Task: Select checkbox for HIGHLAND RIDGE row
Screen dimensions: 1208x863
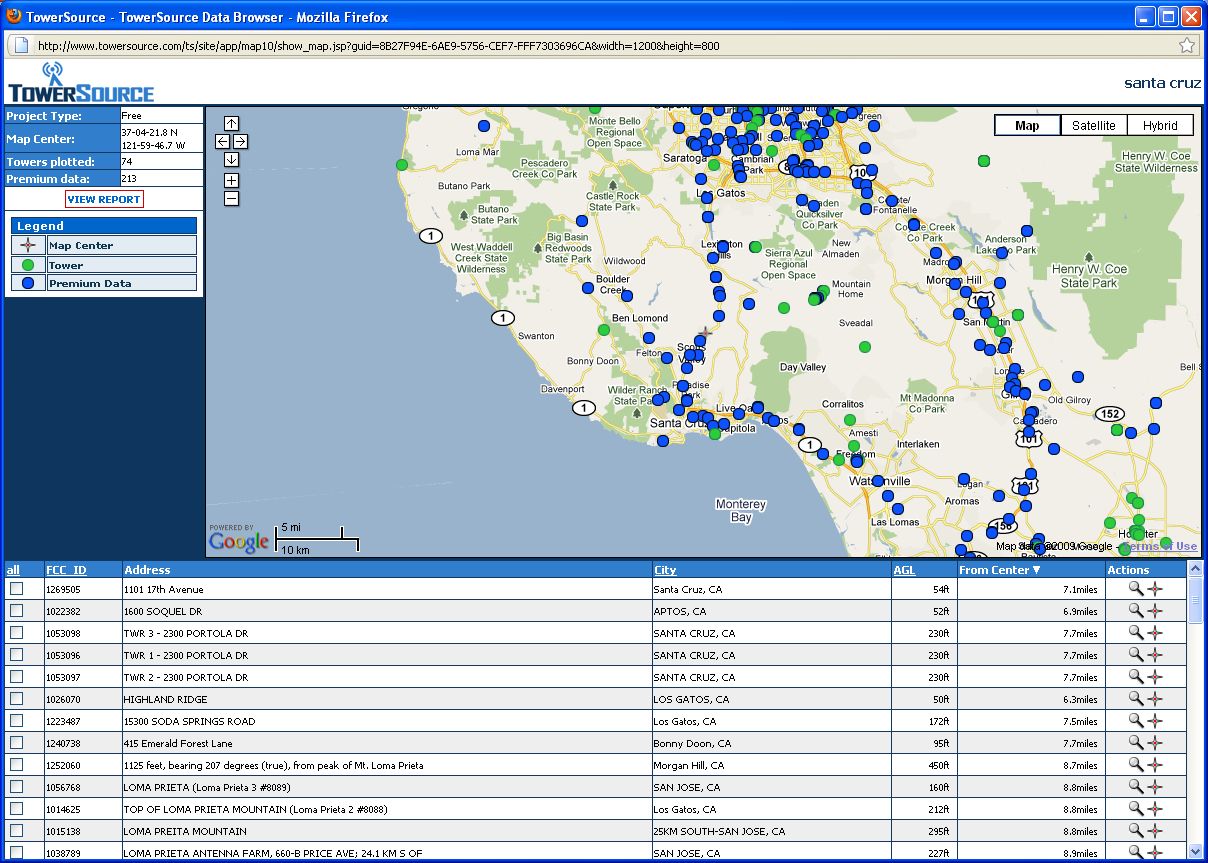Action: click(x=16, y=699)
